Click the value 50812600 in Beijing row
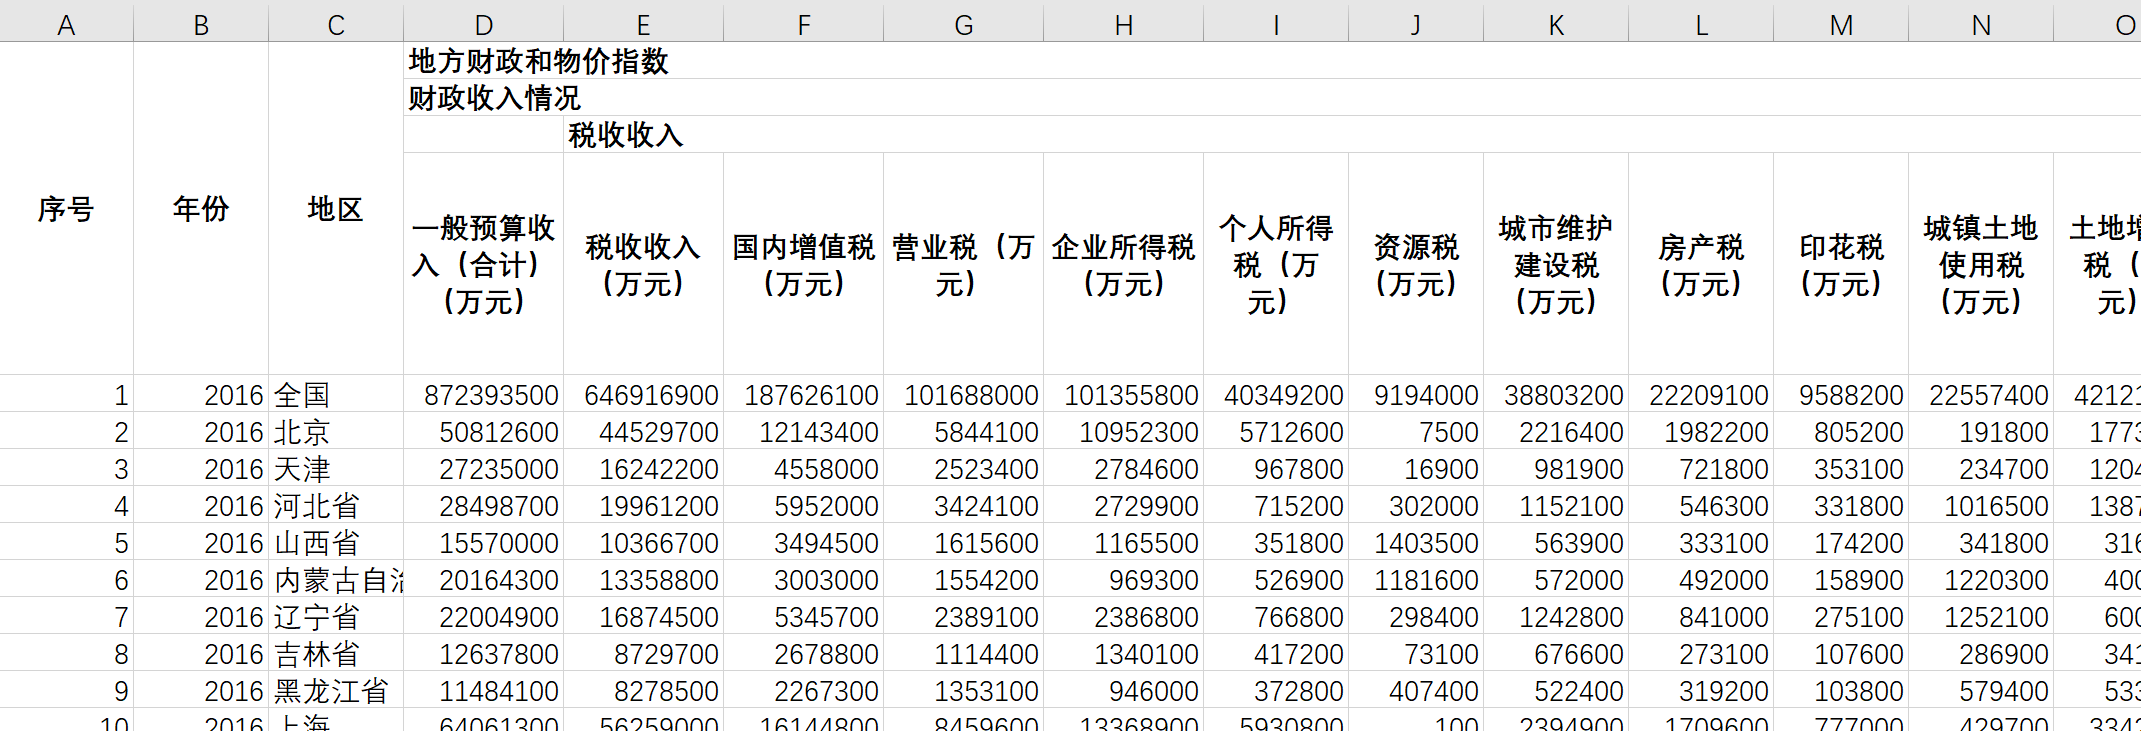The image size is (2141, 731). (x=499, y=433)
